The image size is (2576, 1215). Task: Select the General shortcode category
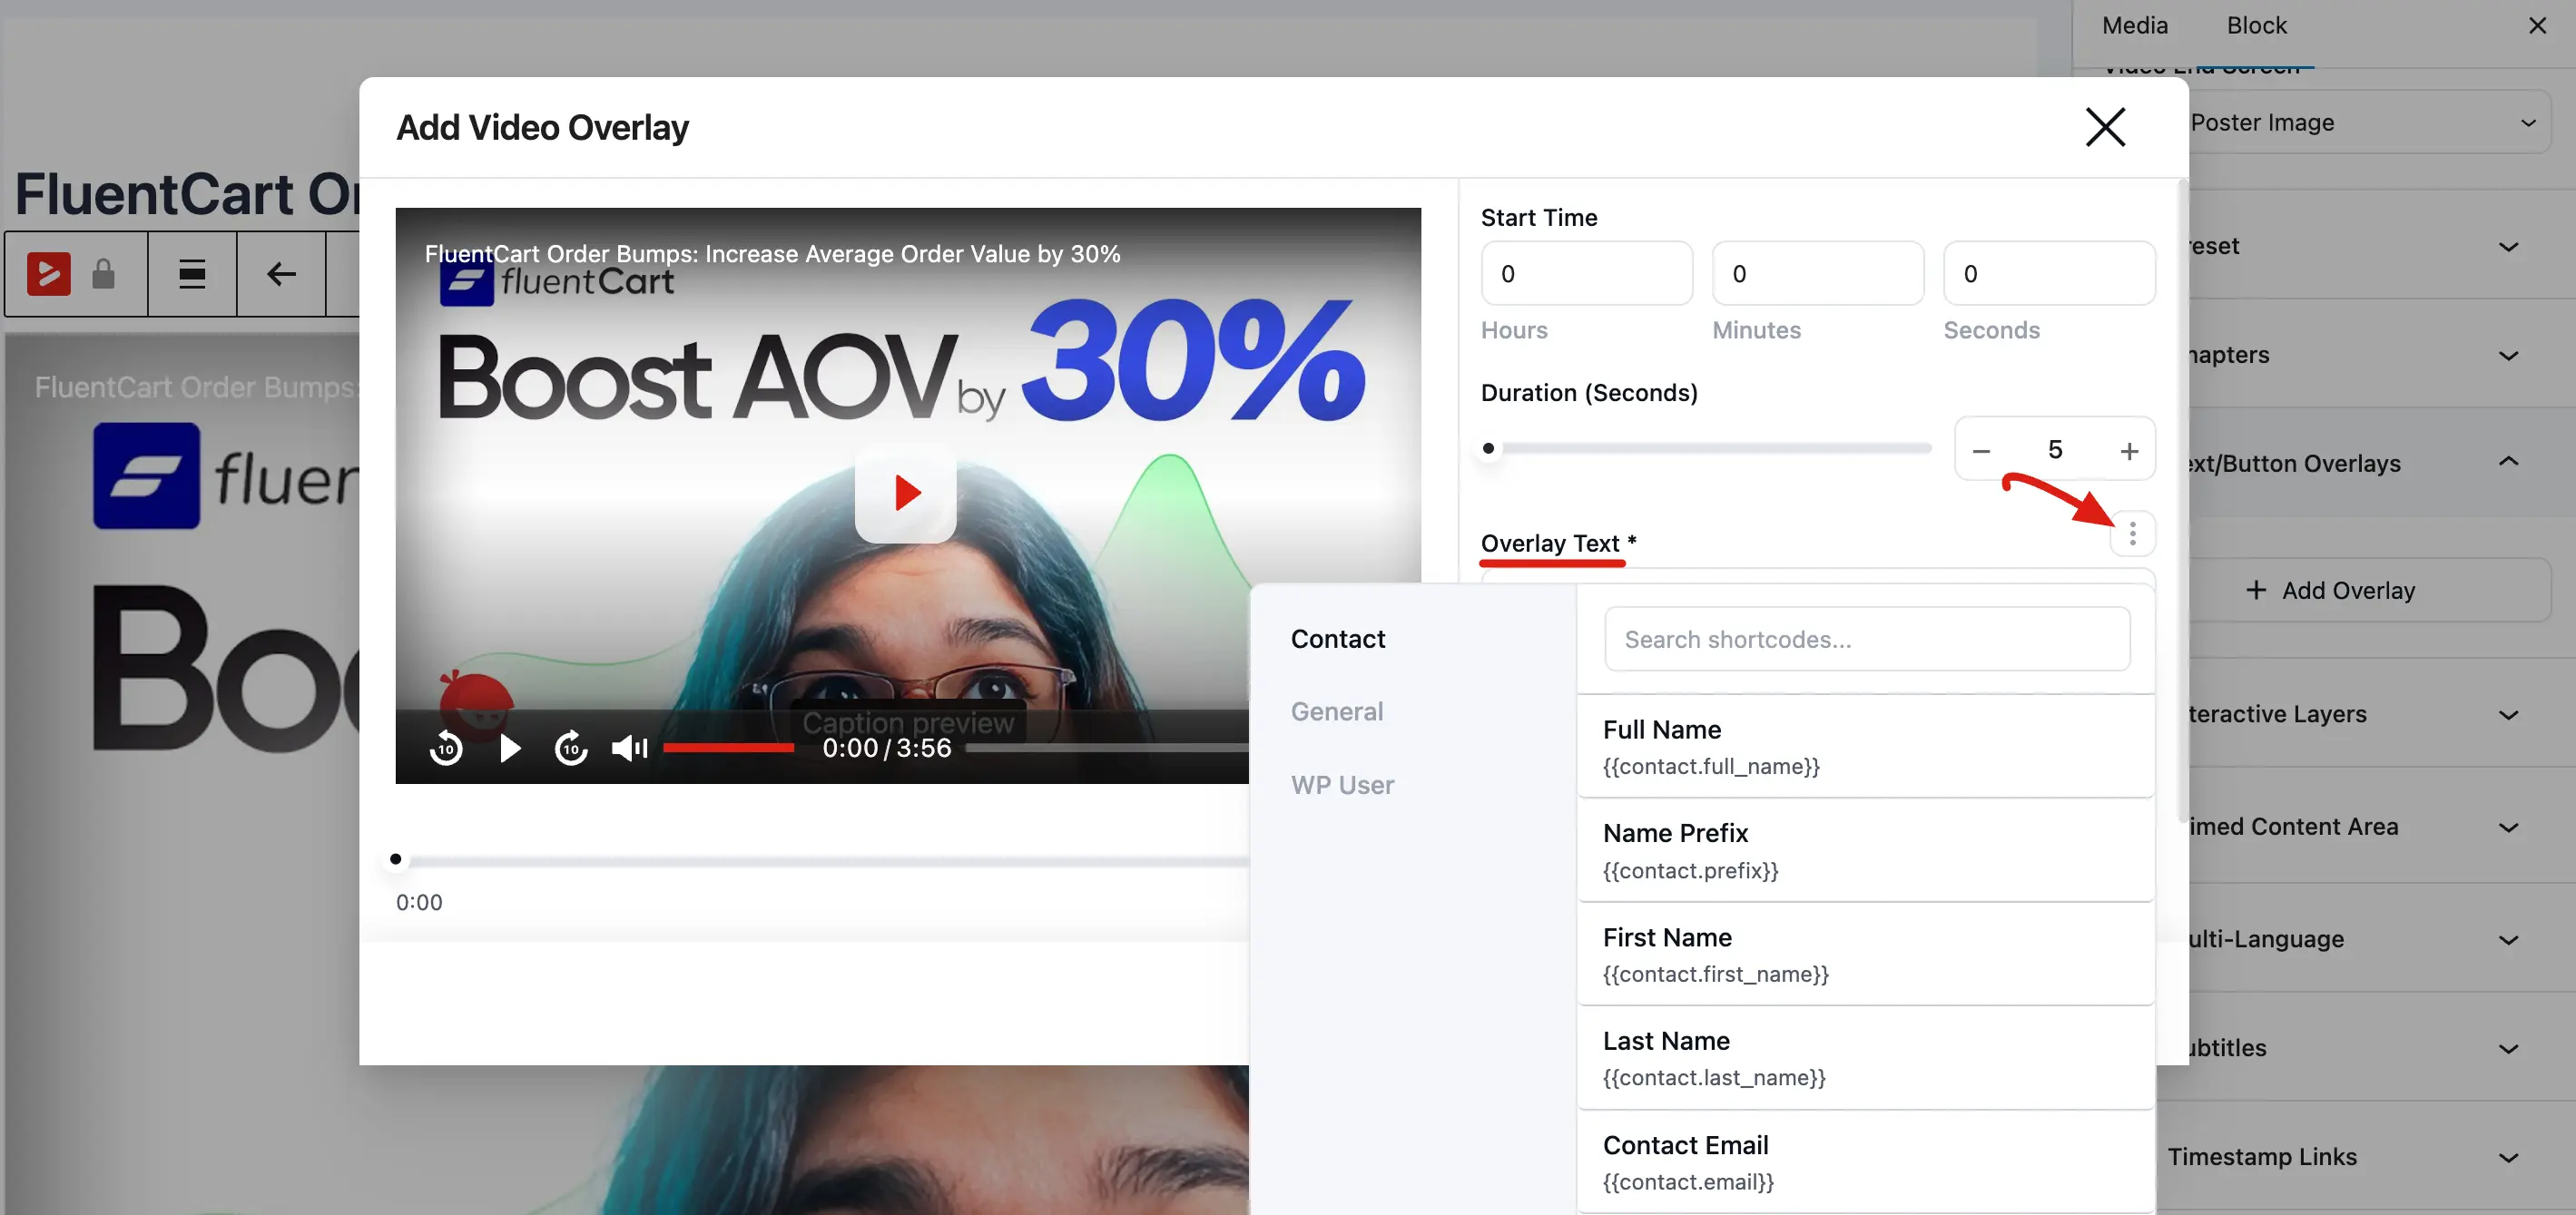[1337, 712]
